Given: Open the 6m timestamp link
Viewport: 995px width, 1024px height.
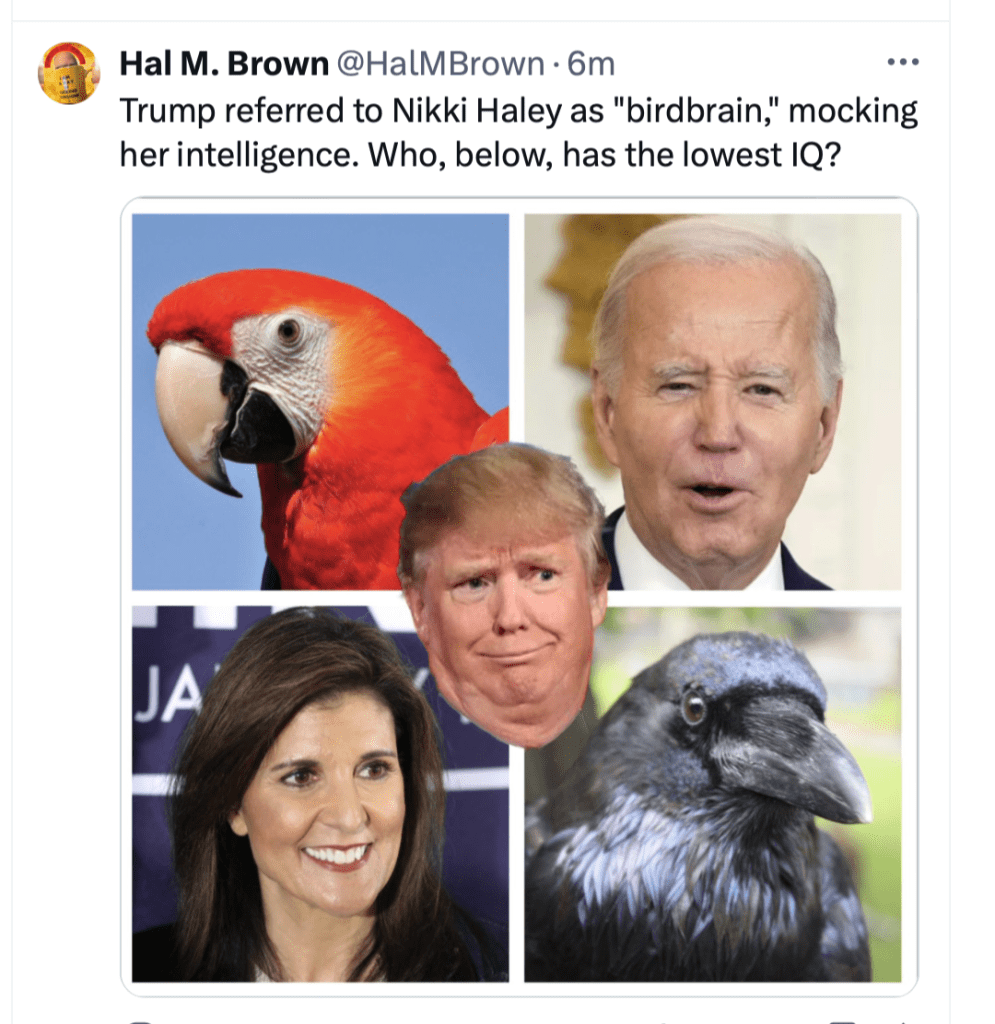Looking at the screenshot, I should 591,64.
